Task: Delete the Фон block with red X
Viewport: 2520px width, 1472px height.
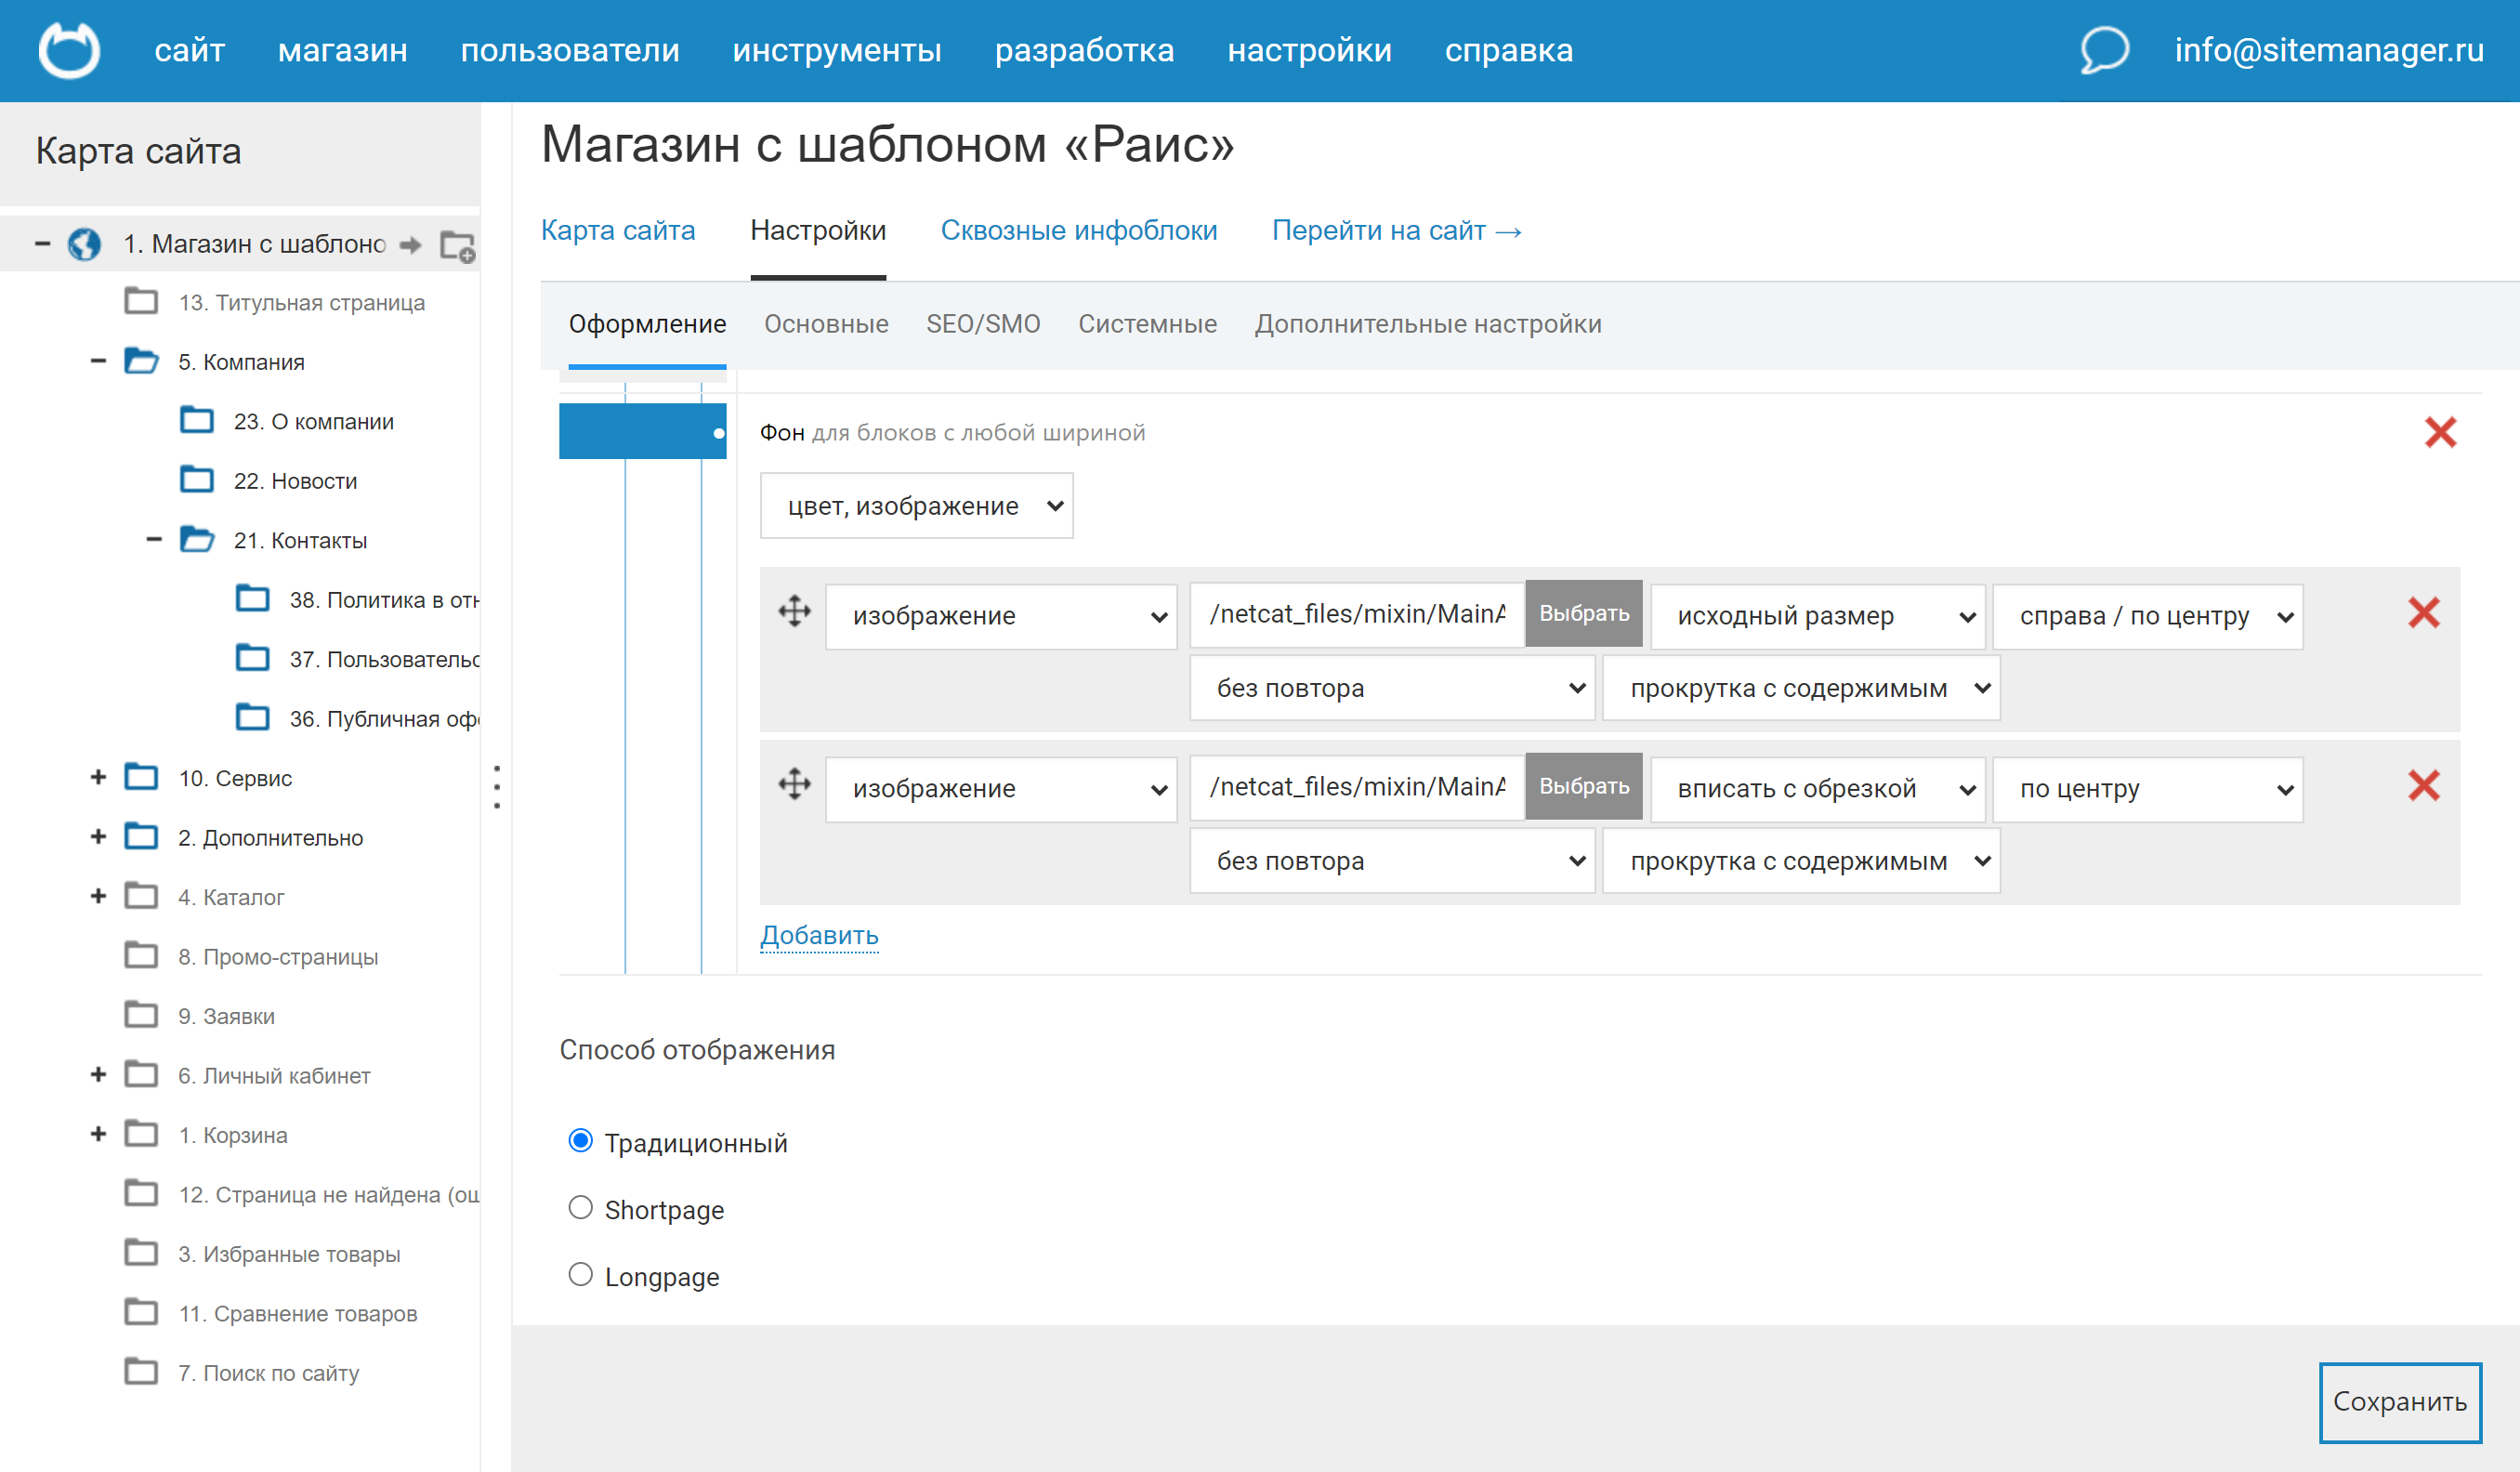Action: point(2440,433)
